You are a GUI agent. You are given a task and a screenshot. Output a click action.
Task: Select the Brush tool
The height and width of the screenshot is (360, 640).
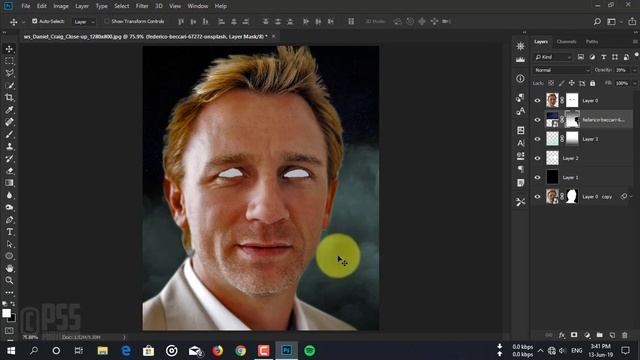(x=9, y=134)
